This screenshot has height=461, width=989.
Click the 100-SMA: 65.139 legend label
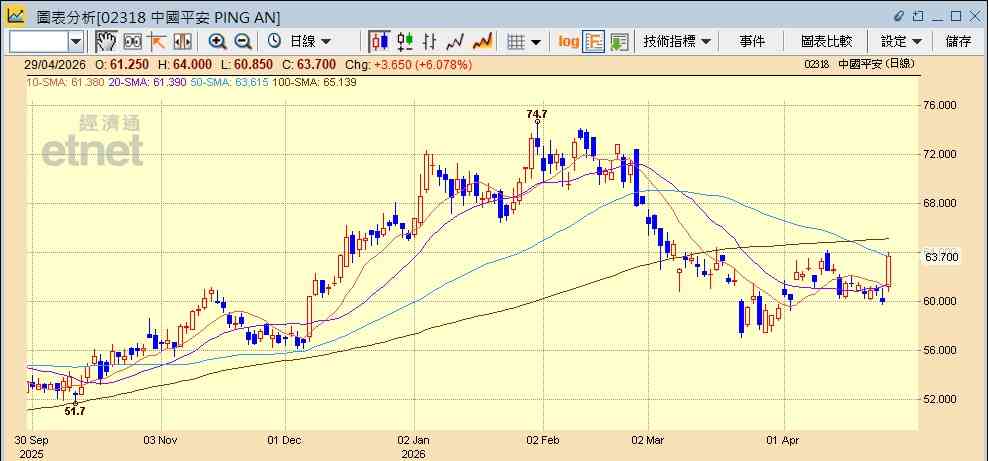313,82
